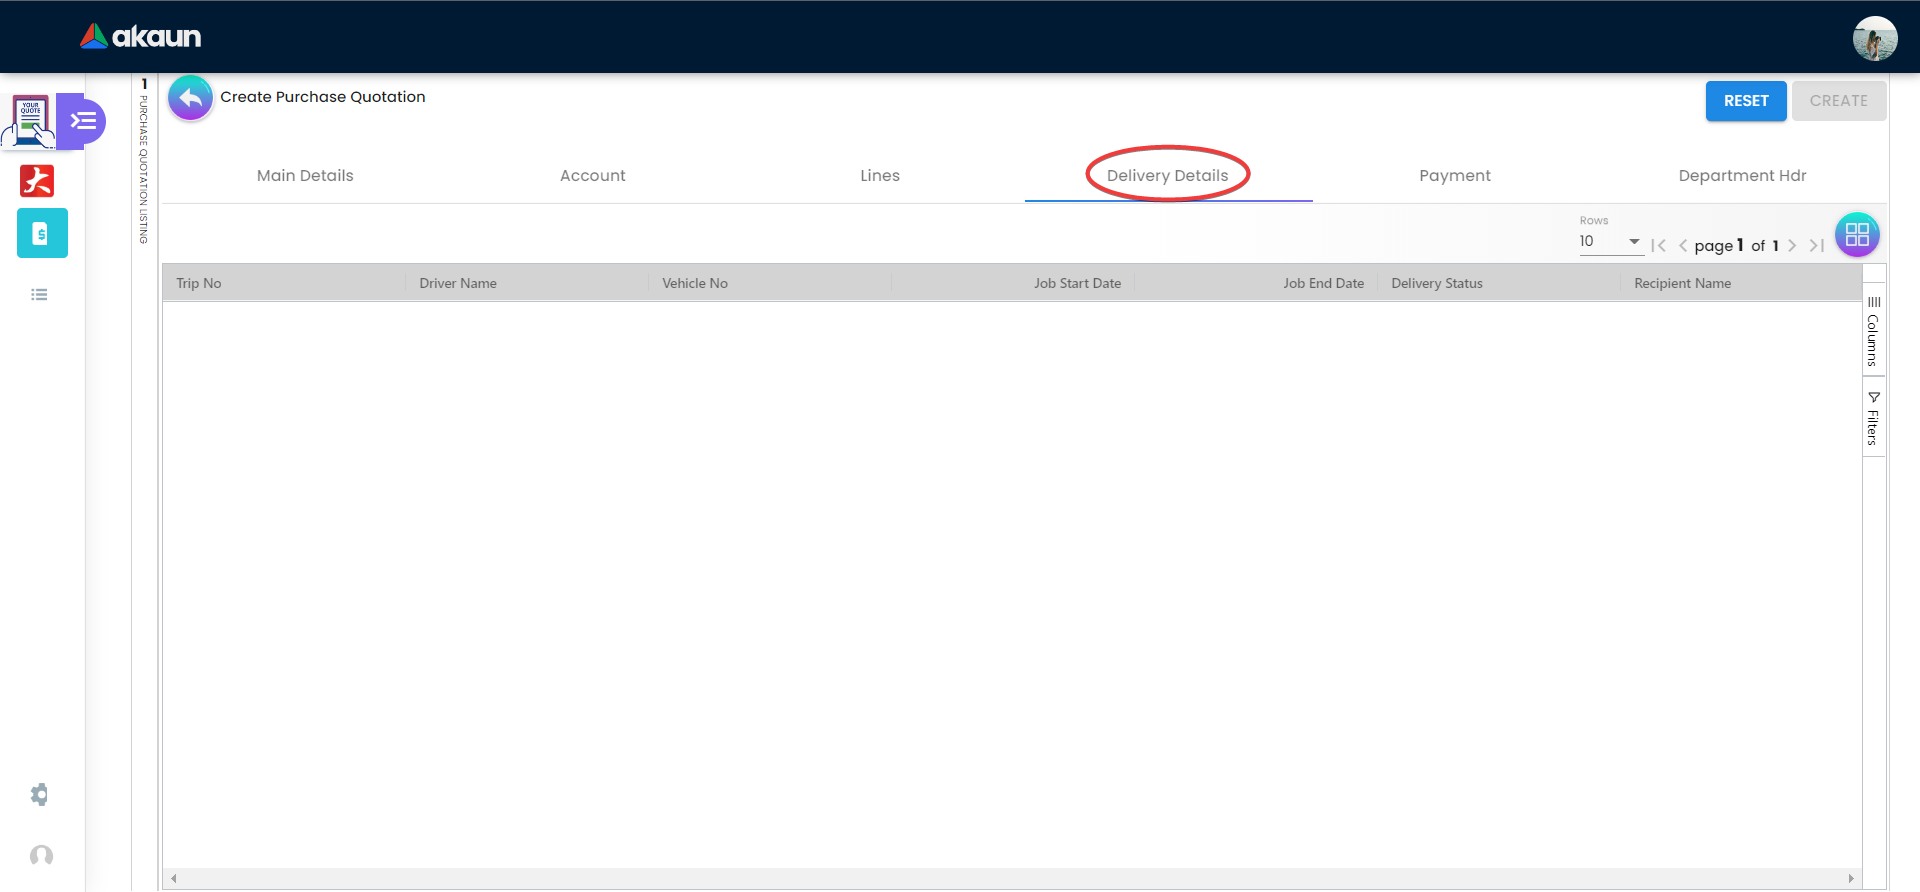Image resolution: width=1920 pixels, height=892 pixels.
Task: Select the Delivery Details tab
Action: pos(1168,176)
